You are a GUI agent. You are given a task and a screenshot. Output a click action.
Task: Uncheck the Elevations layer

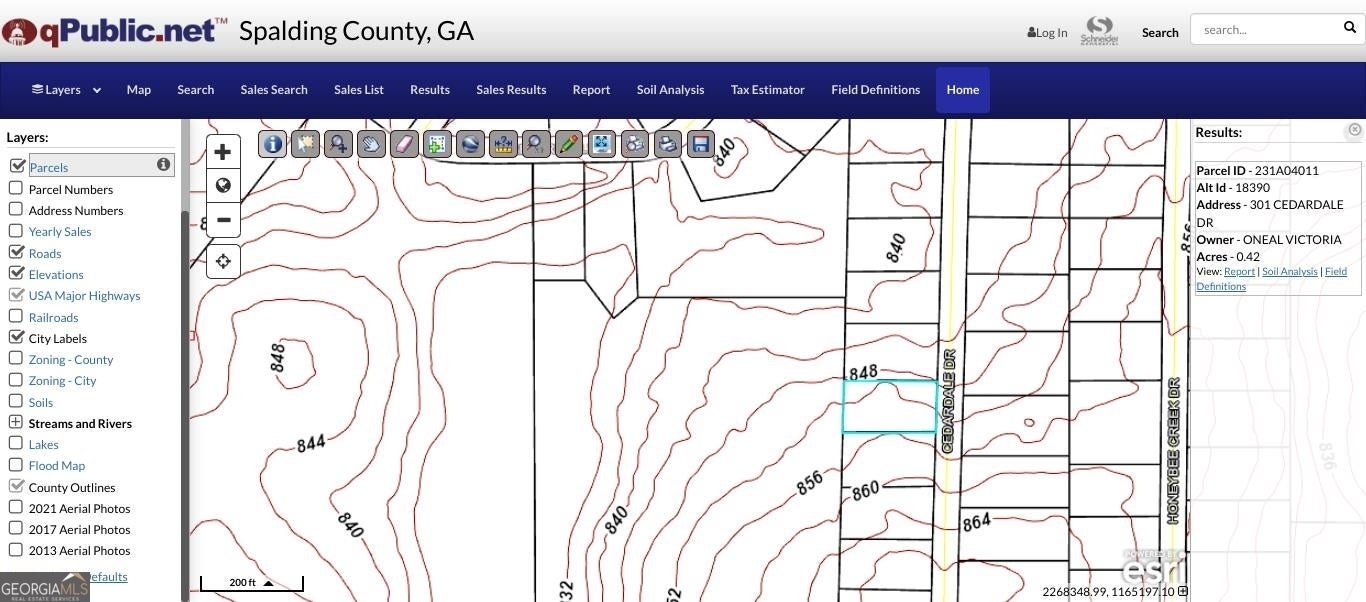pos(16,273)
